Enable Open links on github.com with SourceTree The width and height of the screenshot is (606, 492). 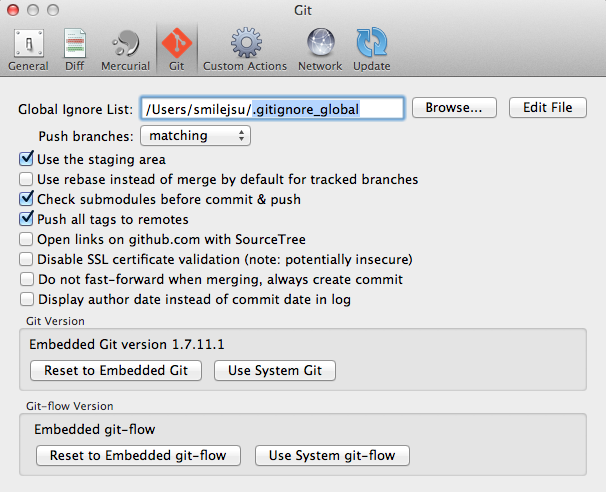26,239
